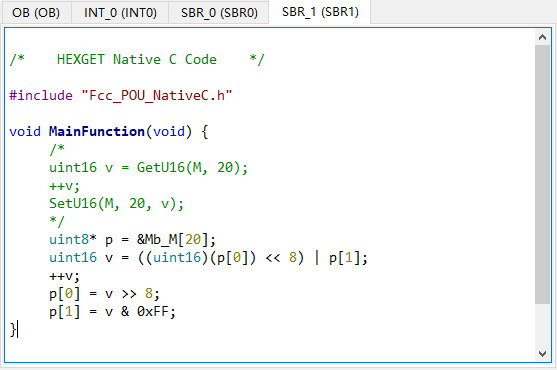Click the "Fcc_POU_NativeC.h" string
The height and width of the screenshot is (370, 557).
point(157,96)
